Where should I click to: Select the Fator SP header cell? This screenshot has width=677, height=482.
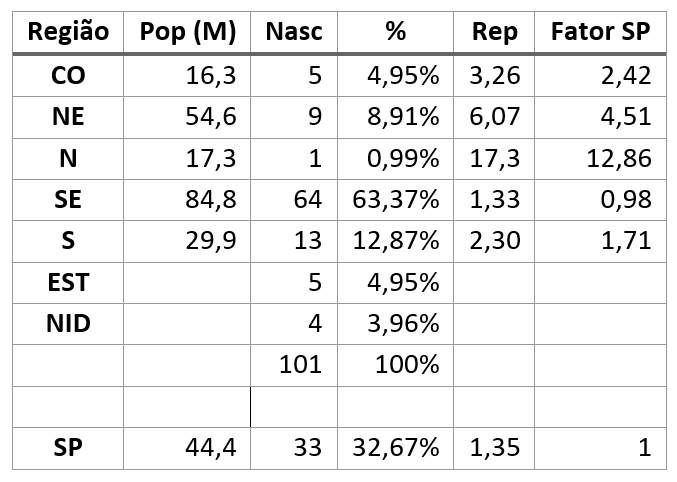point(601,32)
